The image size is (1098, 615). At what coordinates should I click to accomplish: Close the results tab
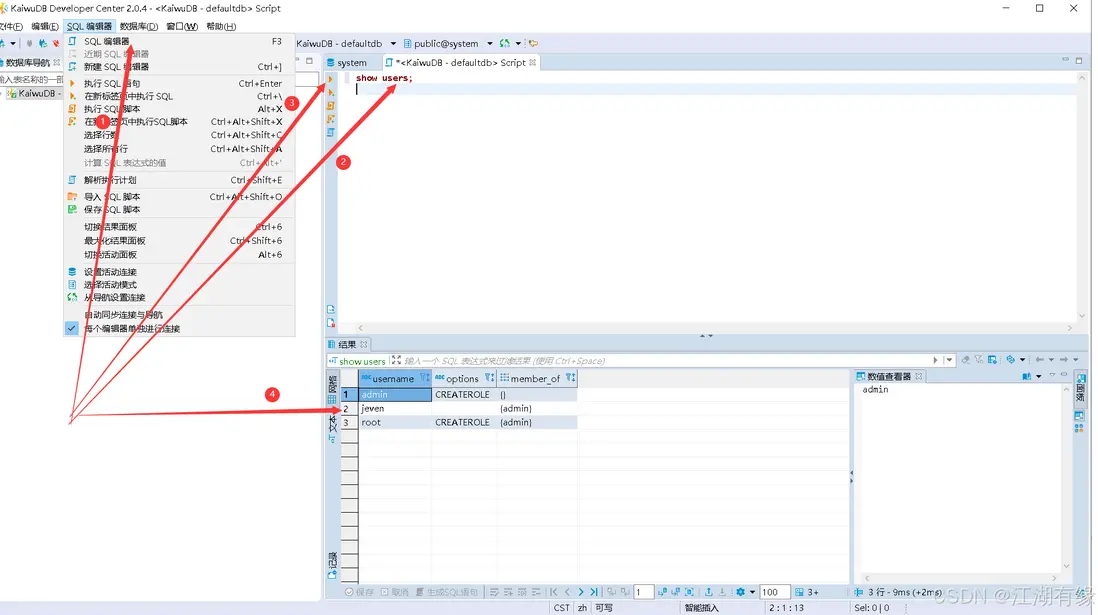click(363, 345)
